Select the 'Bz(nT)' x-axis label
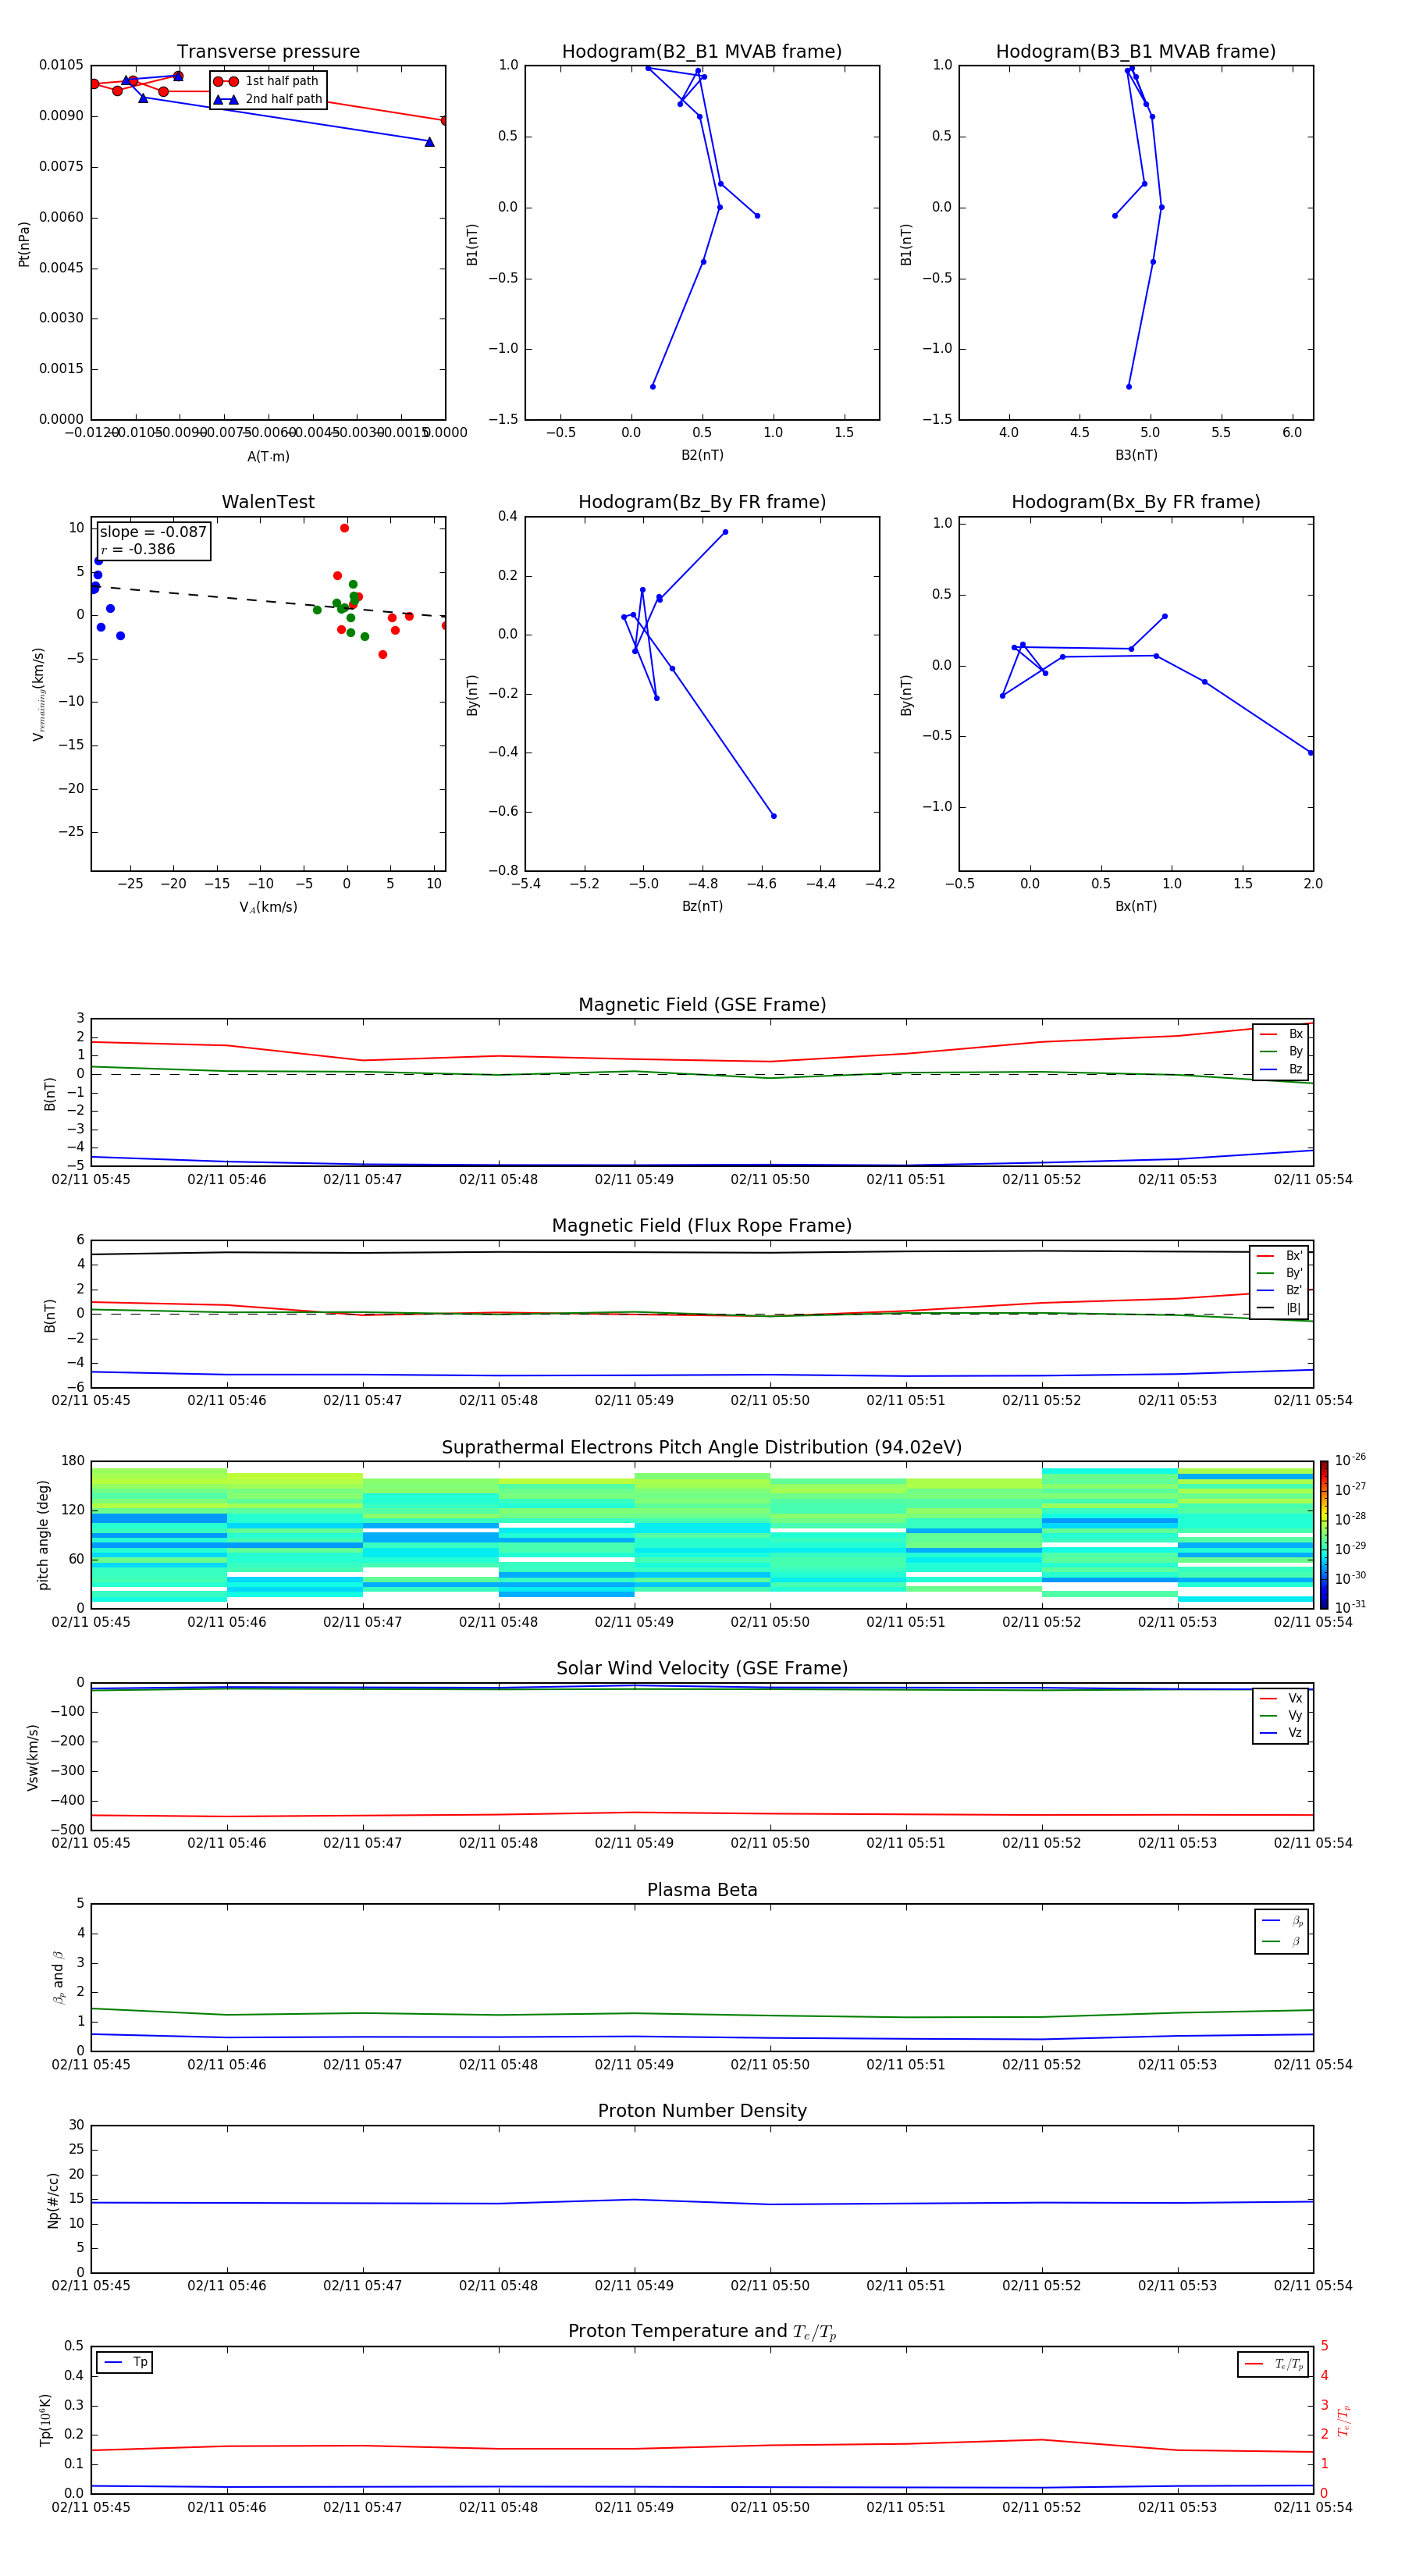Viewport: 1405px width, 2576px height. click(x=702, y=906)
